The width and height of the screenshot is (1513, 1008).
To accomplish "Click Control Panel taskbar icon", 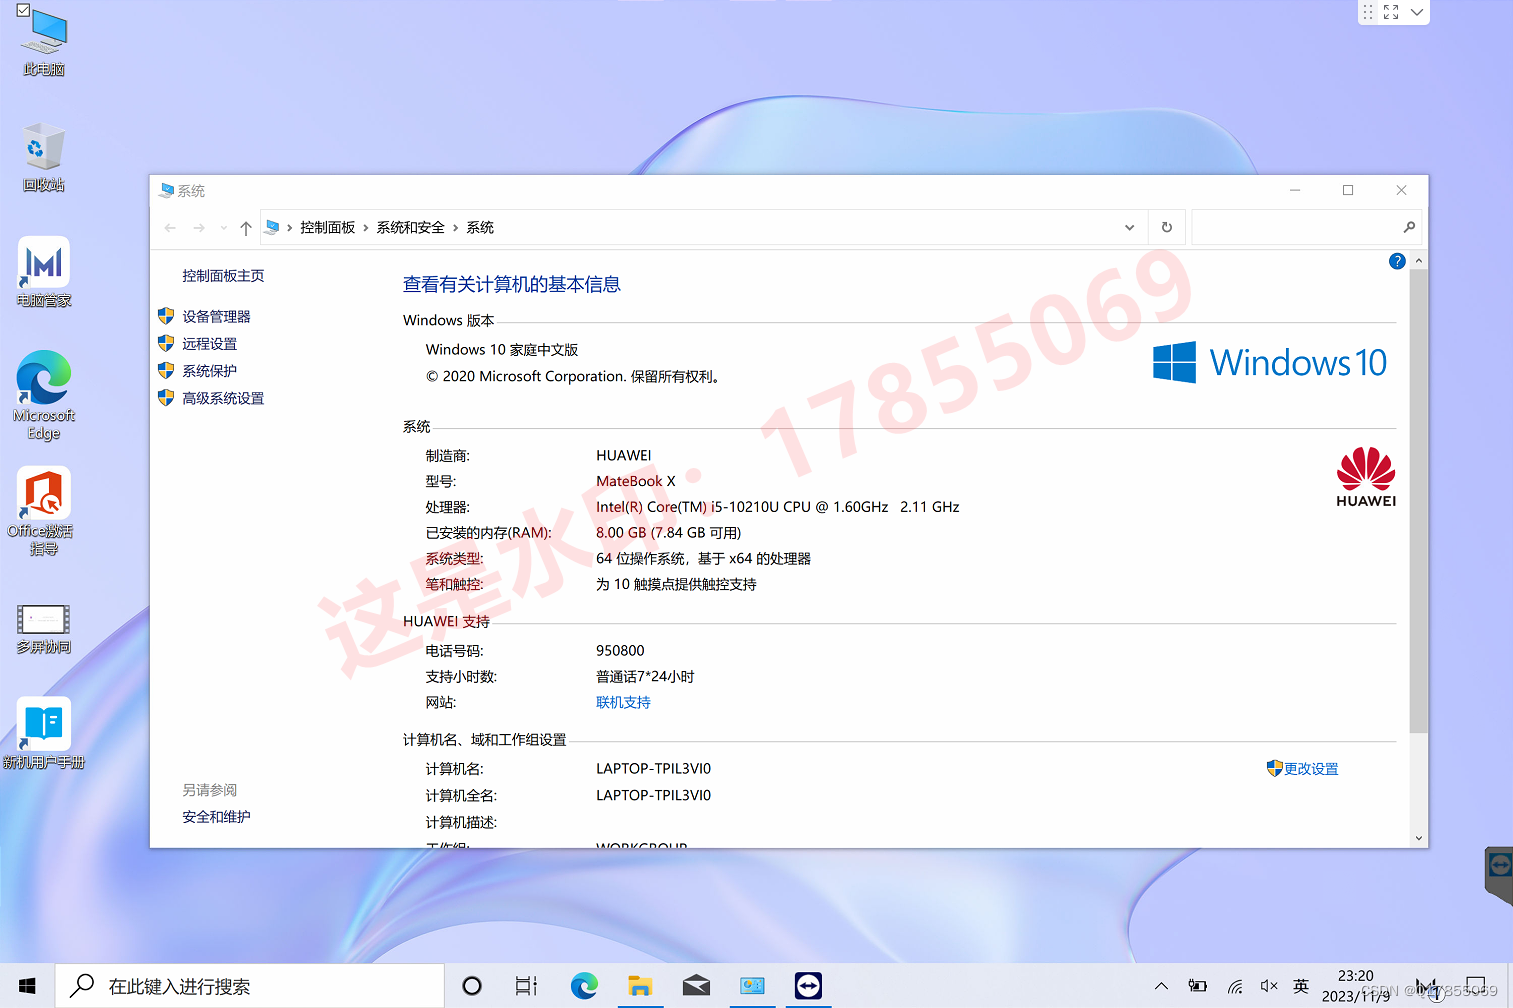I will [752, 986].
